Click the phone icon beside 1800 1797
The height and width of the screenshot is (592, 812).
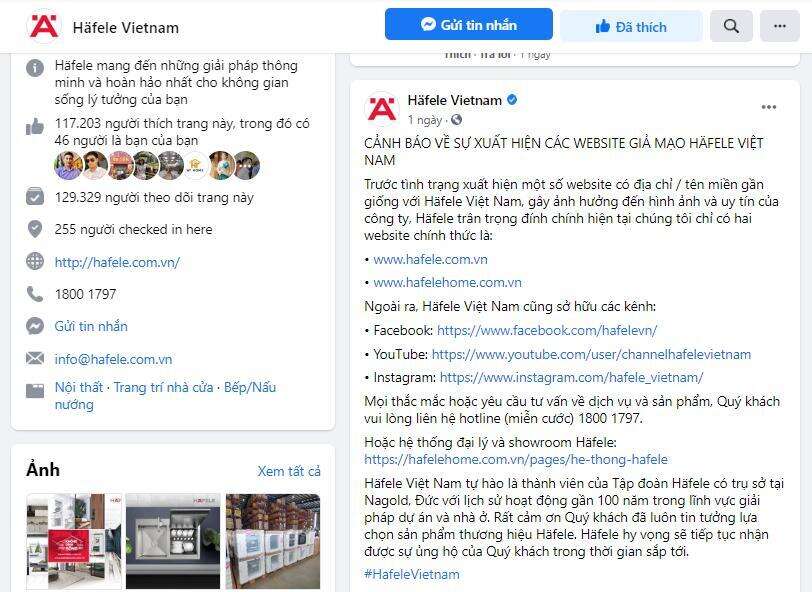coord(35,294)
